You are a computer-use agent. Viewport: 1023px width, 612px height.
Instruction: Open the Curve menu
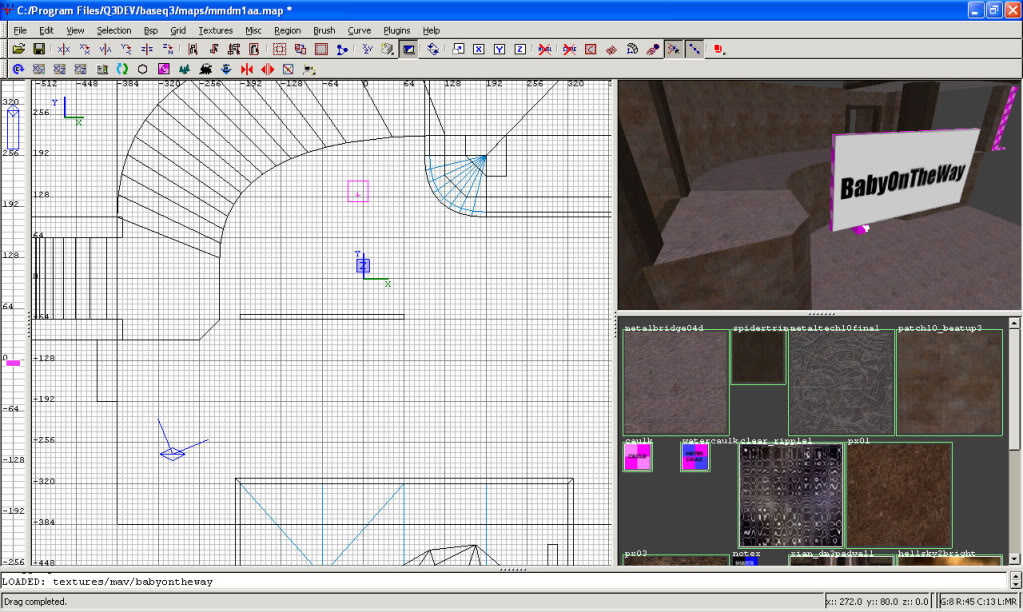[x=359, y=30]
